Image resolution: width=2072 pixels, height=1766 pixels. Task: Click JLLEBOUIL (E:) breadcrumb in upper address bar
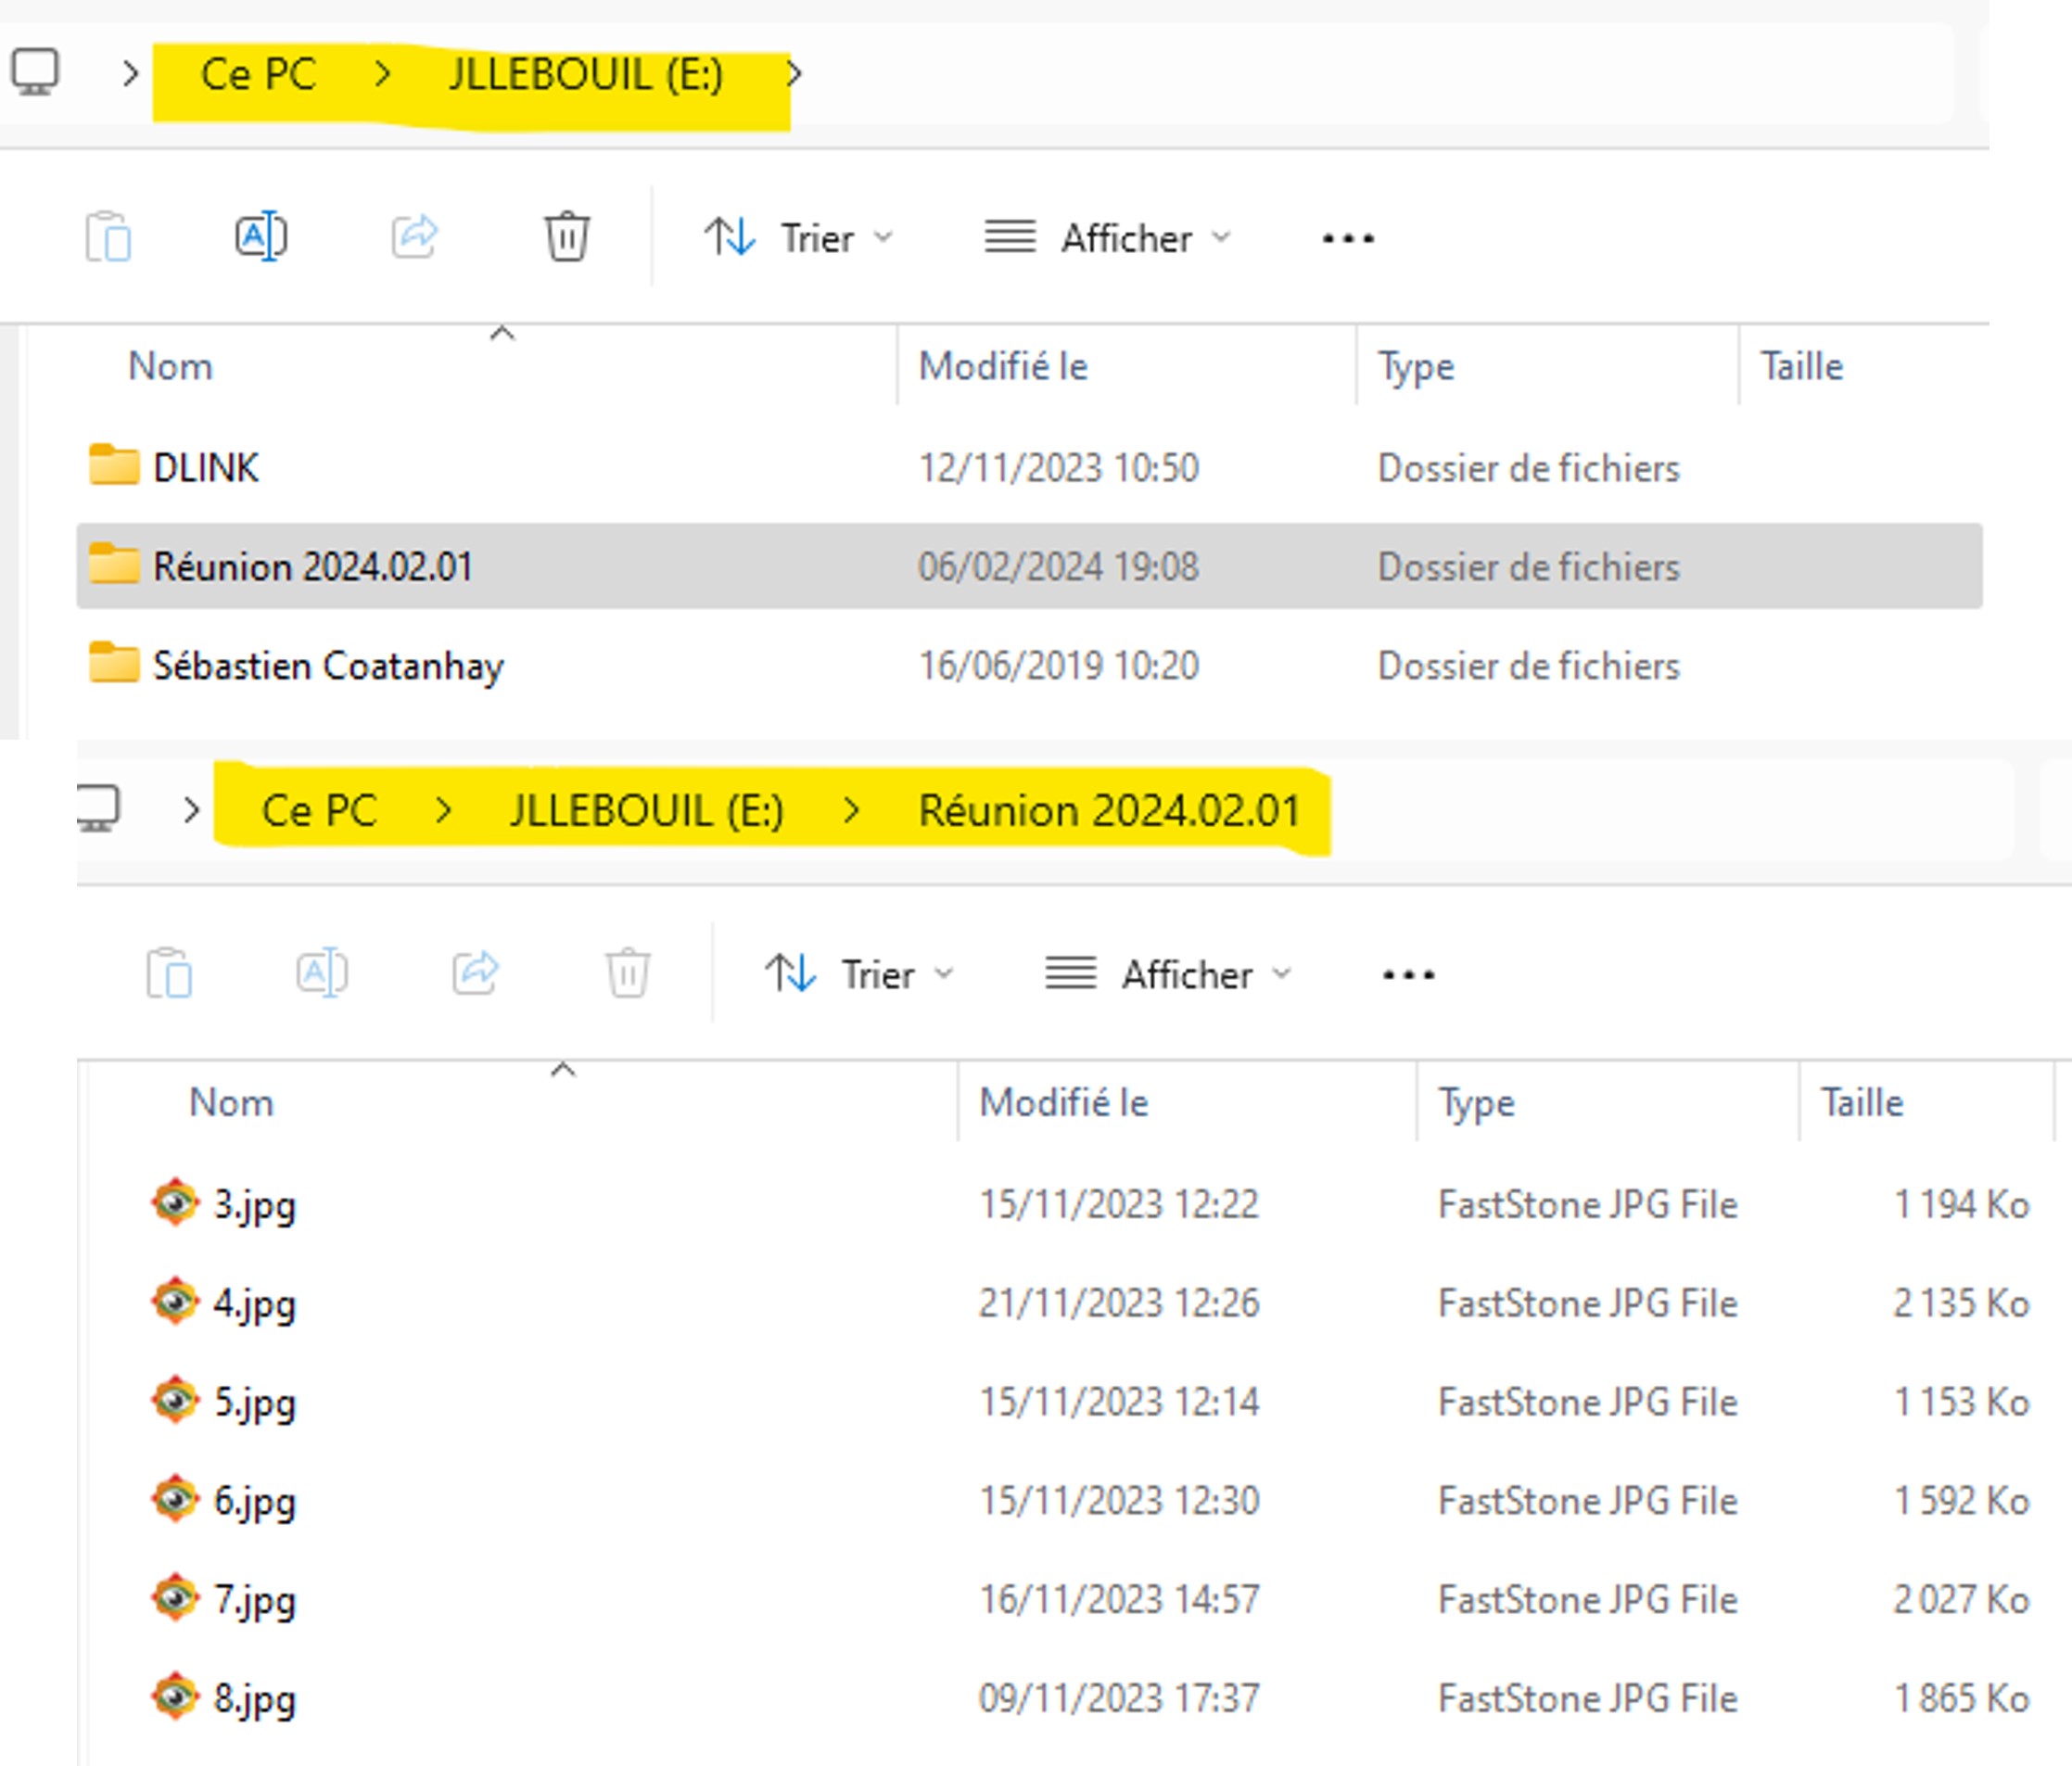coord(585,75)
